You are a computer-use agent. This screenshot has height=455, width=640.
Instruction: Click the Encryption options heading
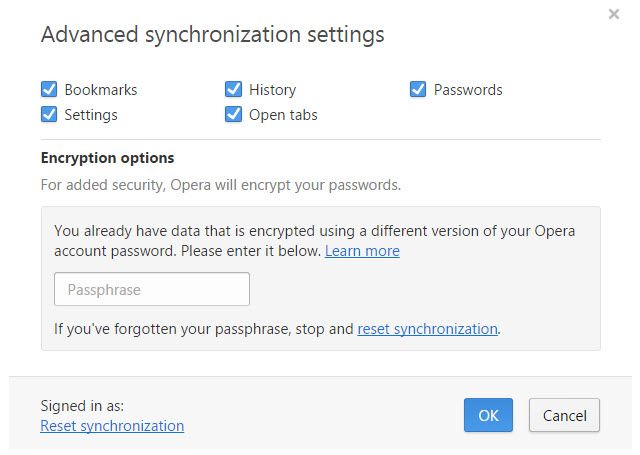(x=107, y=158)
